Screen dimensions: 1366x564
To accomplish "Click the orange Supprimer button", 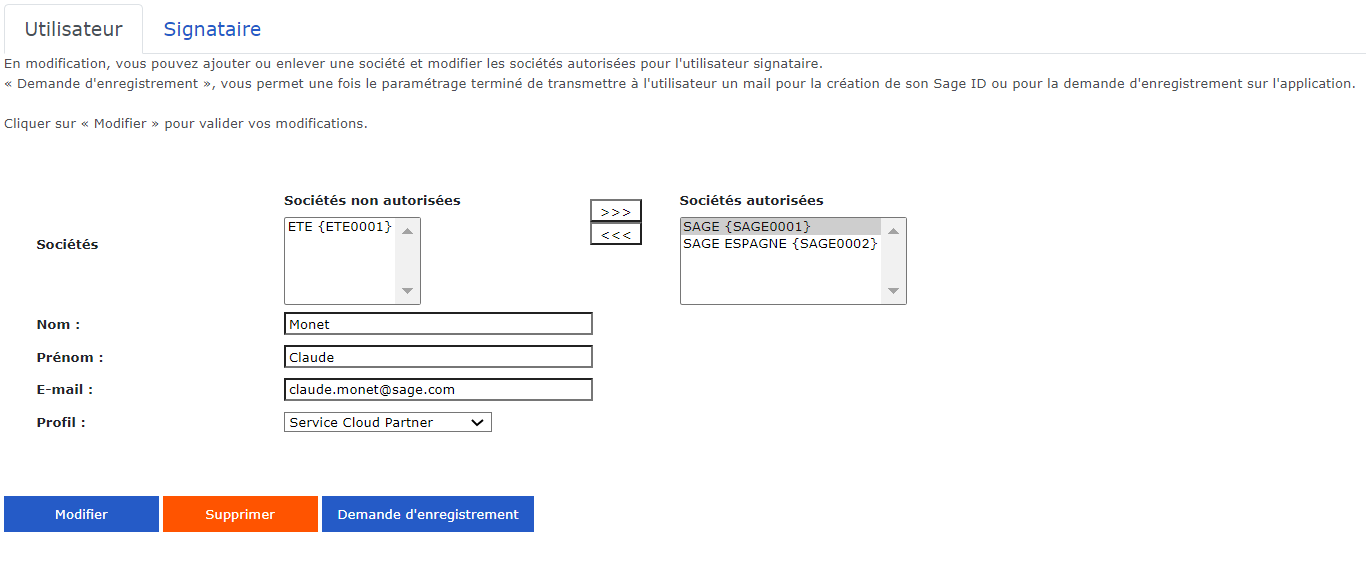I will click(x=240, y=514).
